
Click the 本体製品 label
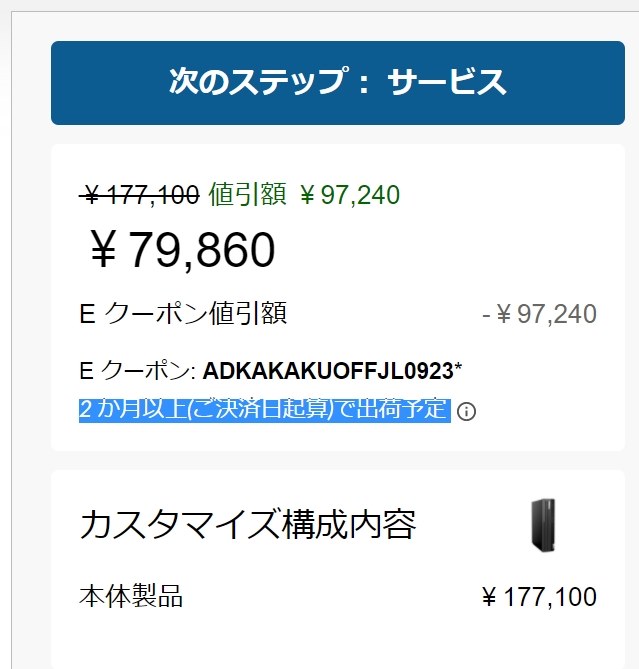(131, 598)
